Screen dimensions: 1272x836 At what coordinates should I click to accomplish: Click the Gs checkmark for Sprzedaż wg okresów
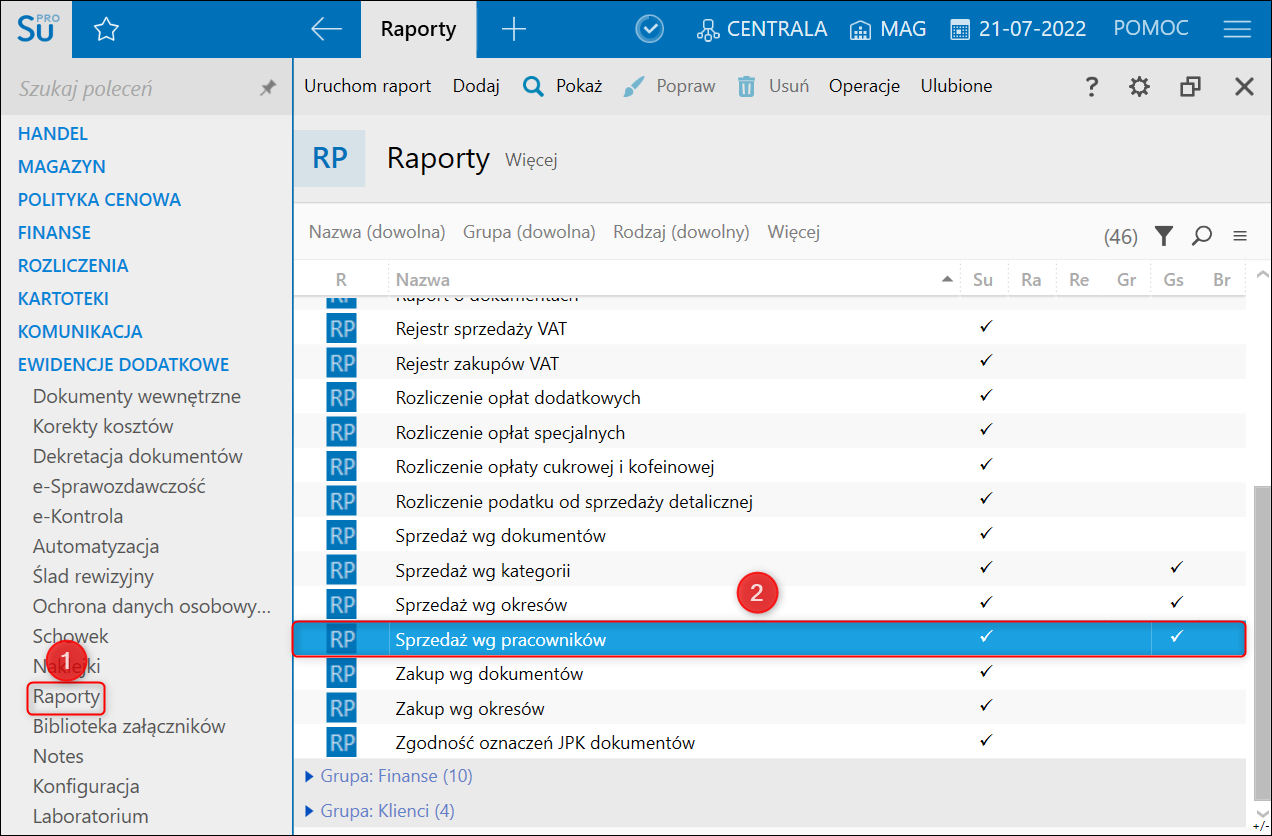point(1176,602)
